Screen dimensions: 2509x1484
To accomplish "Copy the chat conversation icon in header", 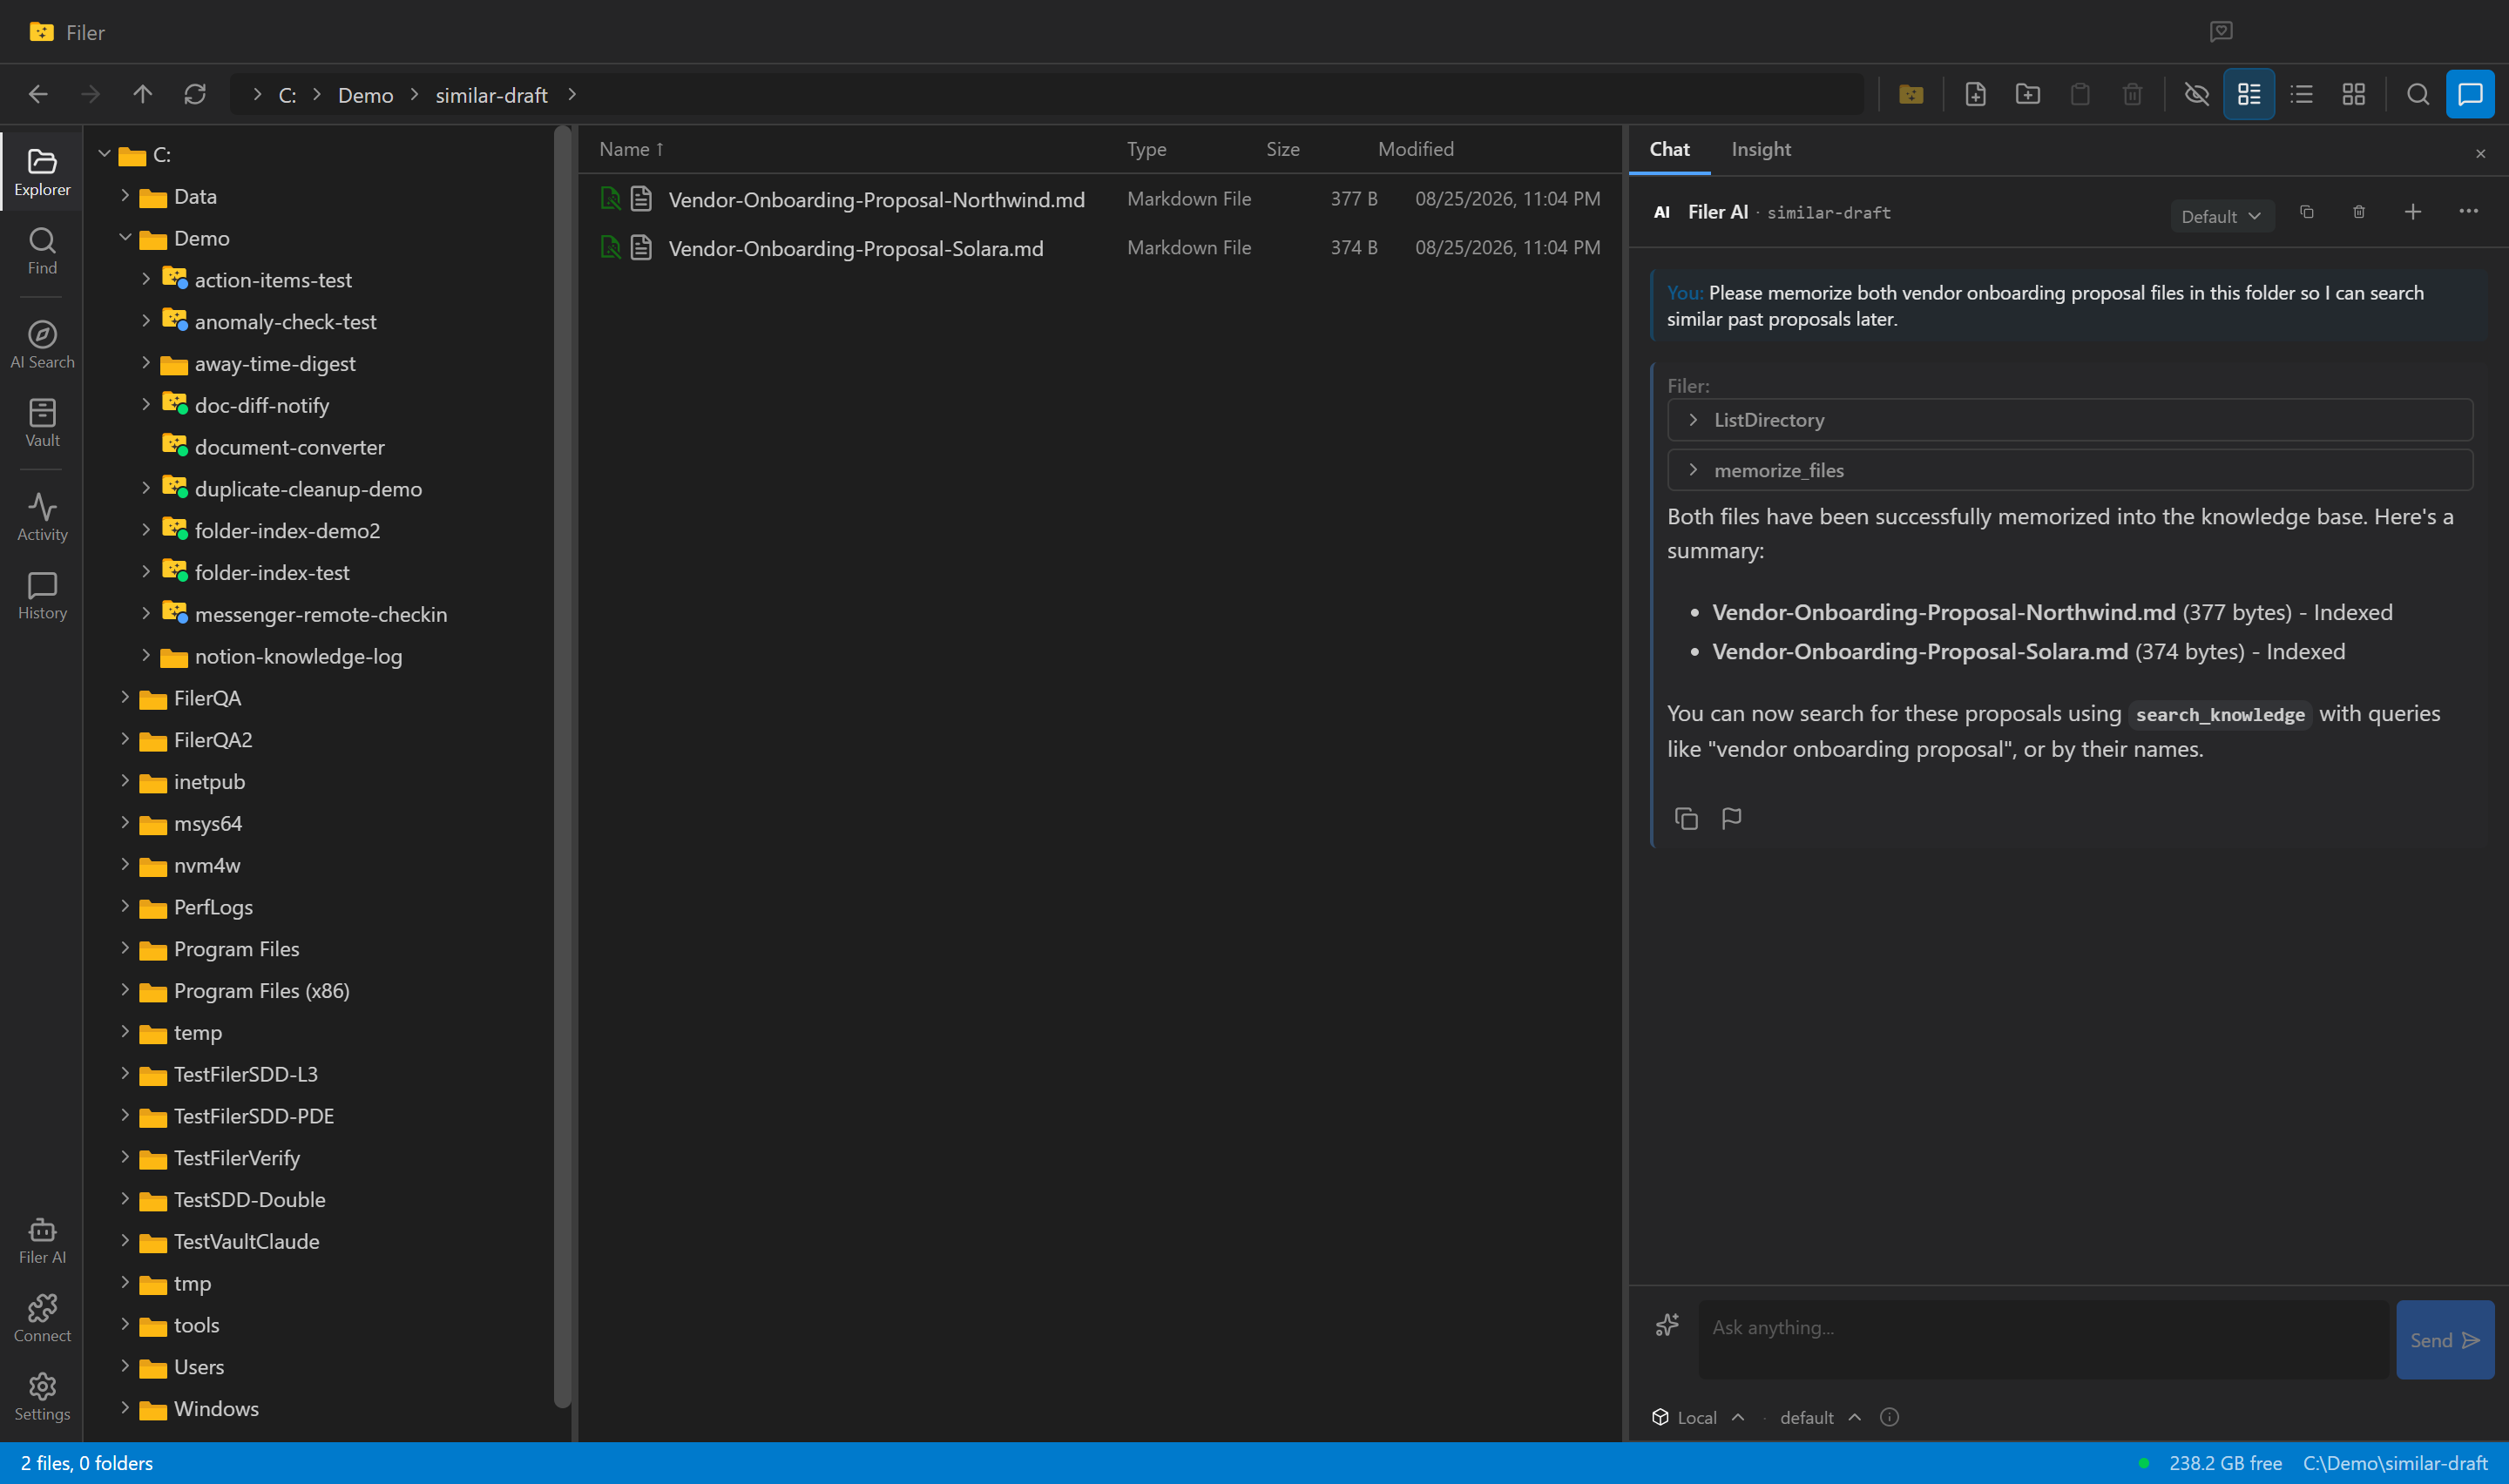I will (x=2307, y=212).
